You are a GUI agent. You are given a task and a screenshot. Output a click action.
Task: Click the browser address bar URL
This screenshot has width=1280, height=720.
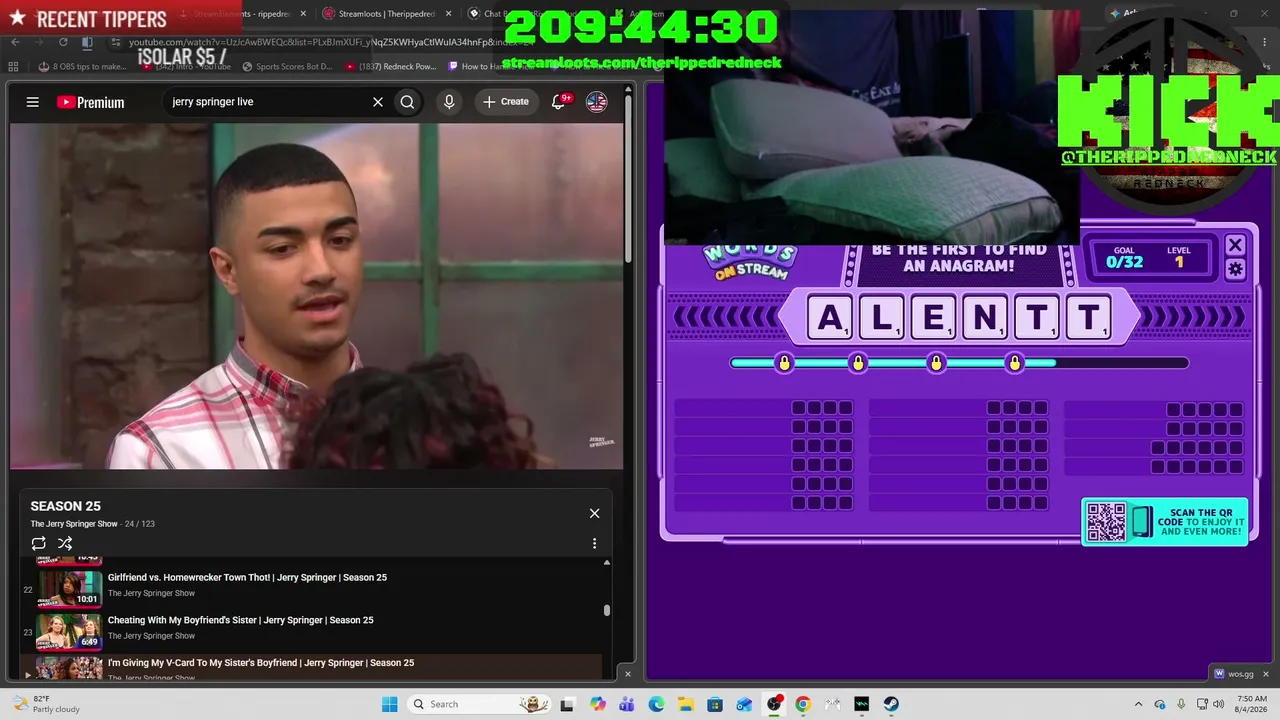[330, 42]
